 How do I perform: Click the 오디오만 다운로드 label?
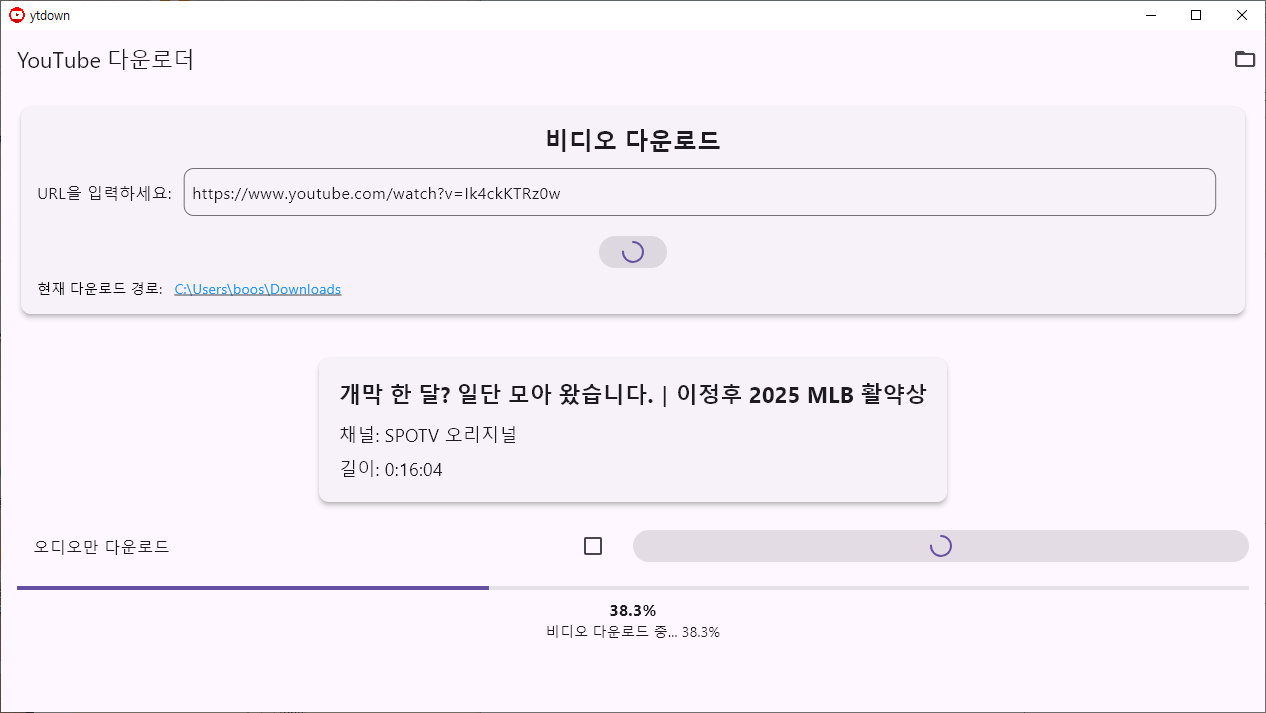coord(102,547)
